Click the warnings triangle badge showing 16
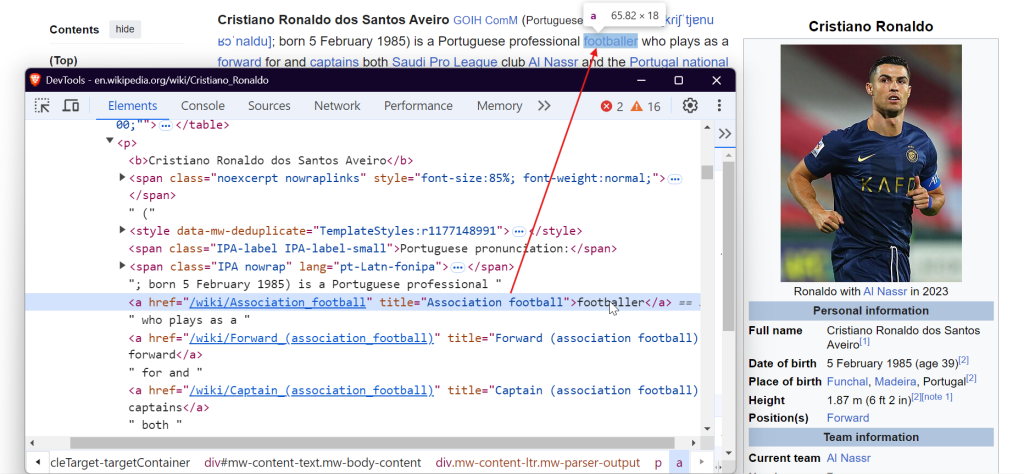 [645, 106]
